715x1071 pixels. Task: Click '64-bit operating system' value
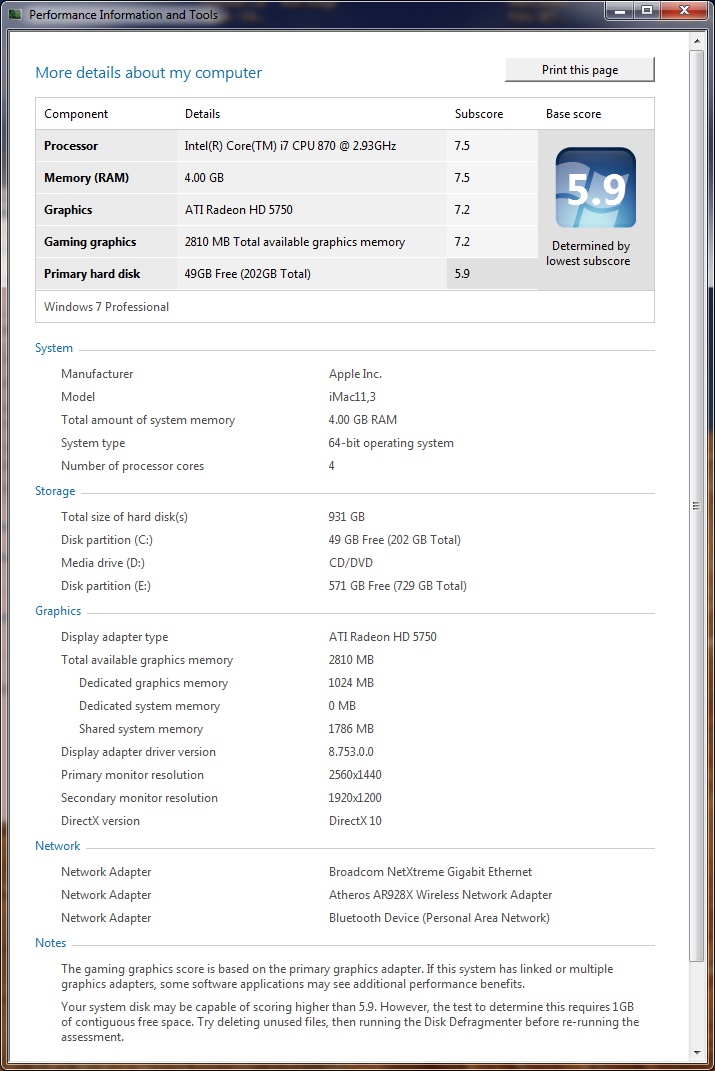pos(391,443)
